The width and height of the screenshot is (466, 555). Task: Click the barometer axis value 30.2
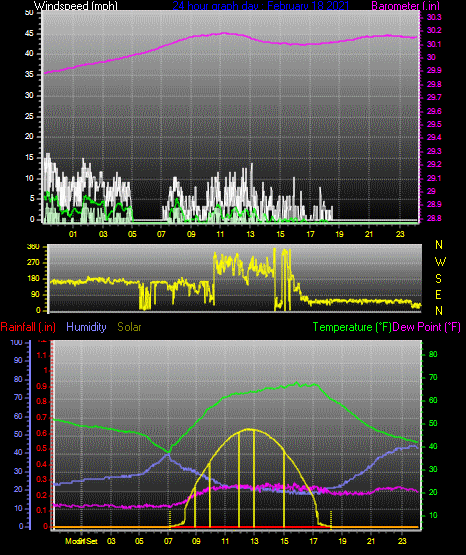pyautogui.click(x=434, y=30)
